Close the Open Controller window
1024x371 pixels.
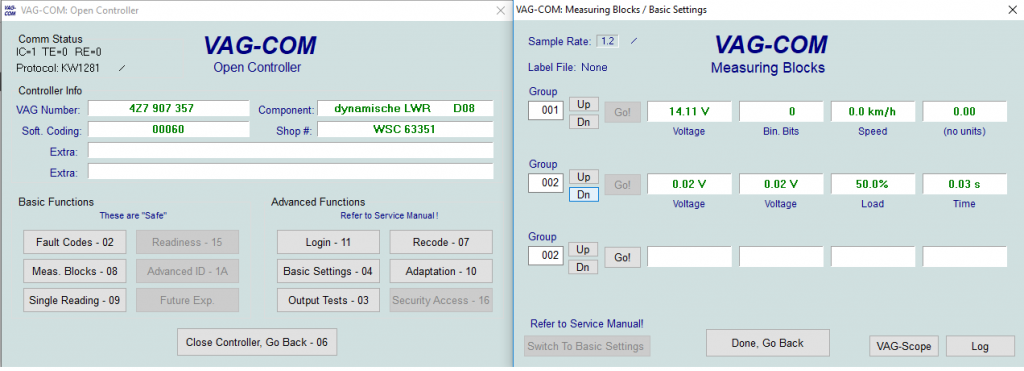tap(500, 10)
